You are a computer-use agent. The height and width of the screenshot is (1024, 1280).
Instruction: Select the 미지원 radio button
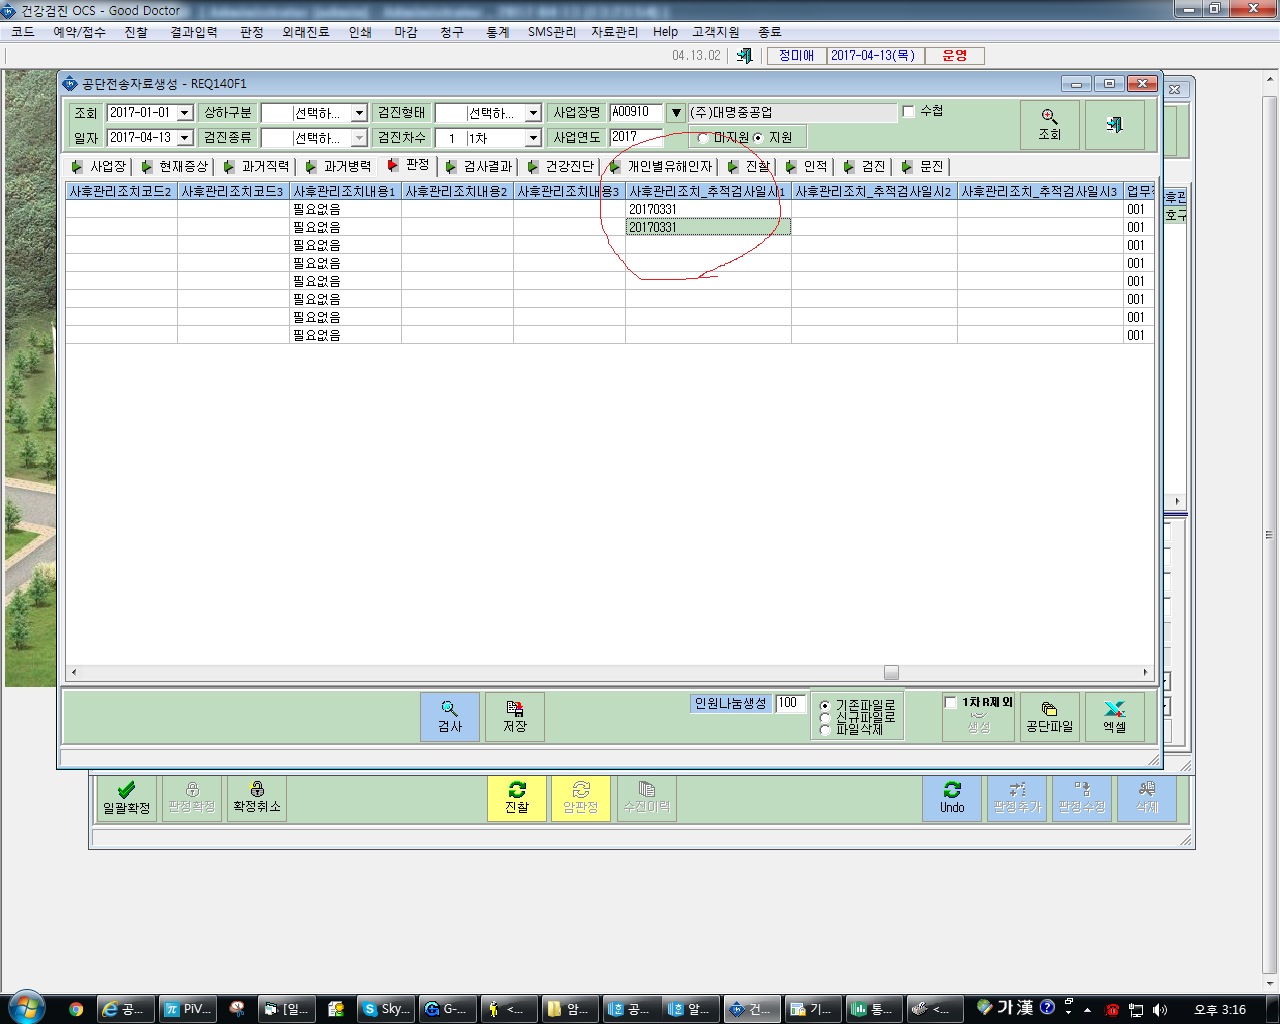pos(704,138)
